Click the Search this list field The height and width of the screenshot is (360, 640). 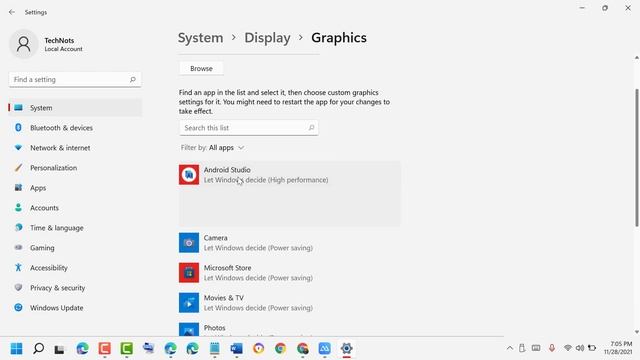tap(249, 128)
